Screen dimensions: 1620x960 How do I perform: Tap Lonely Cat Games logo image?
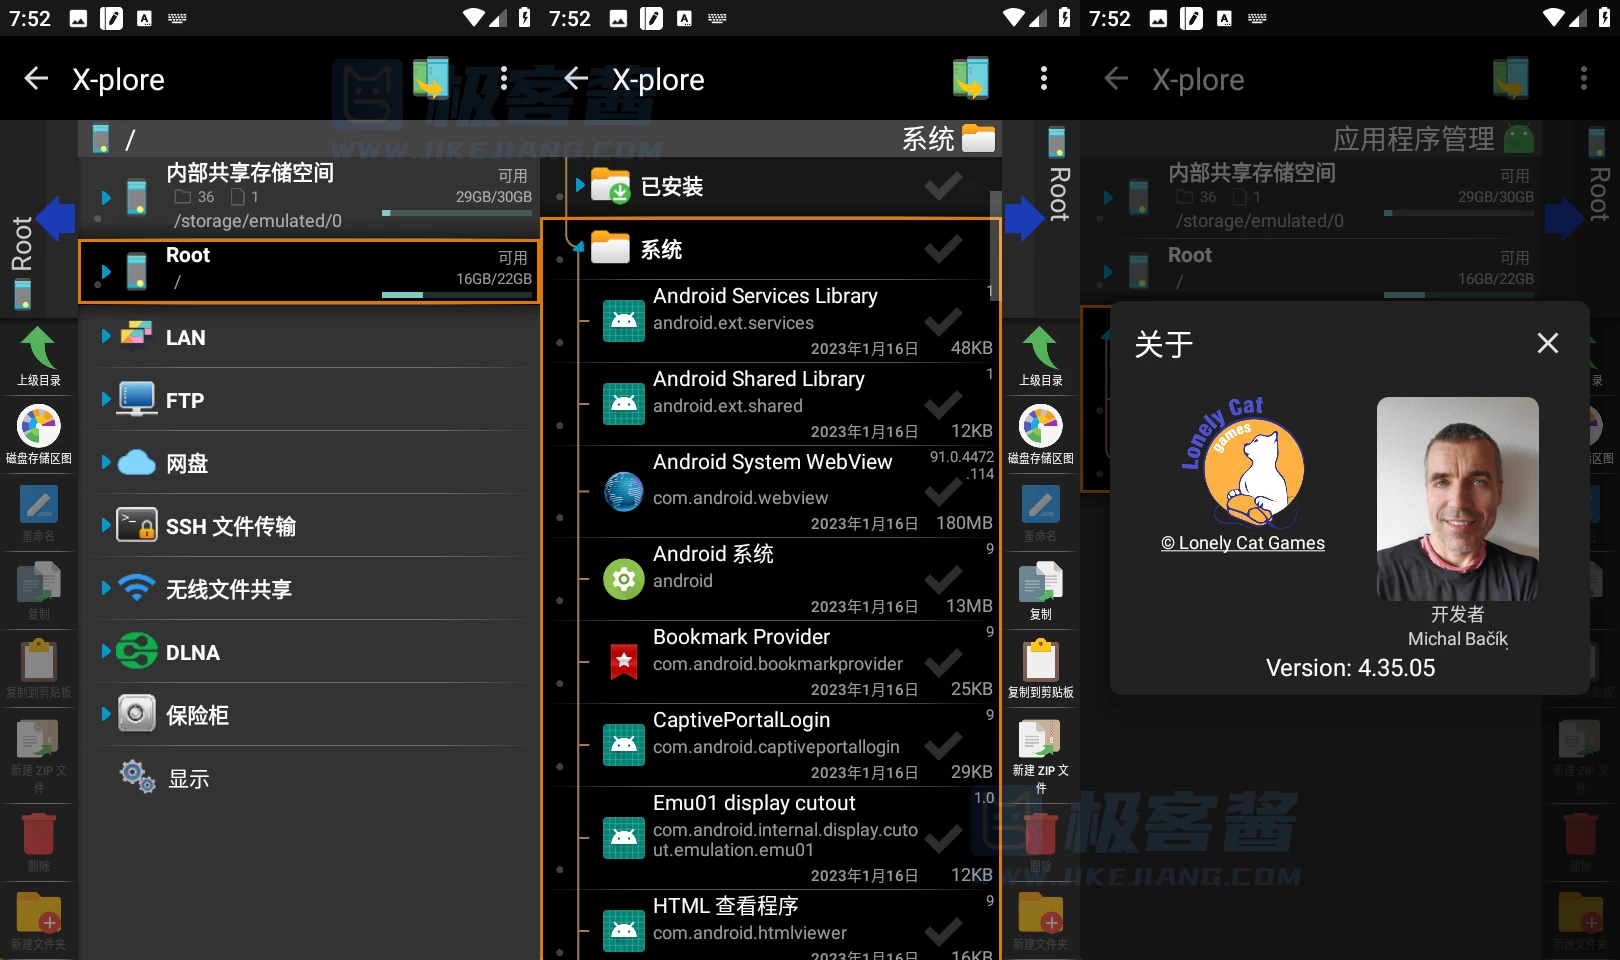coord(1243,462)
